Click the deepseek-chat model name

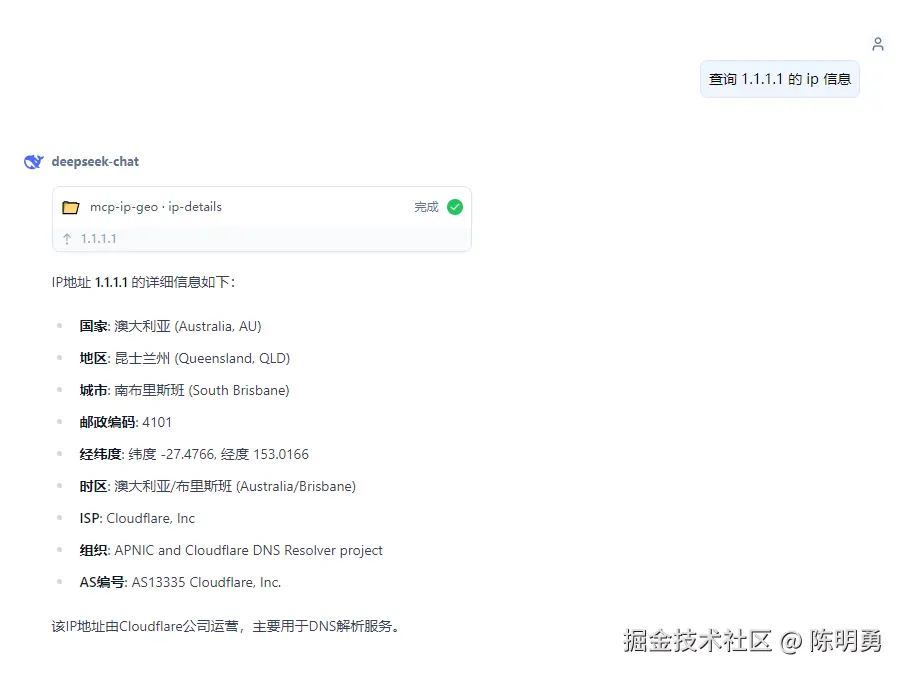click(96, 161)
